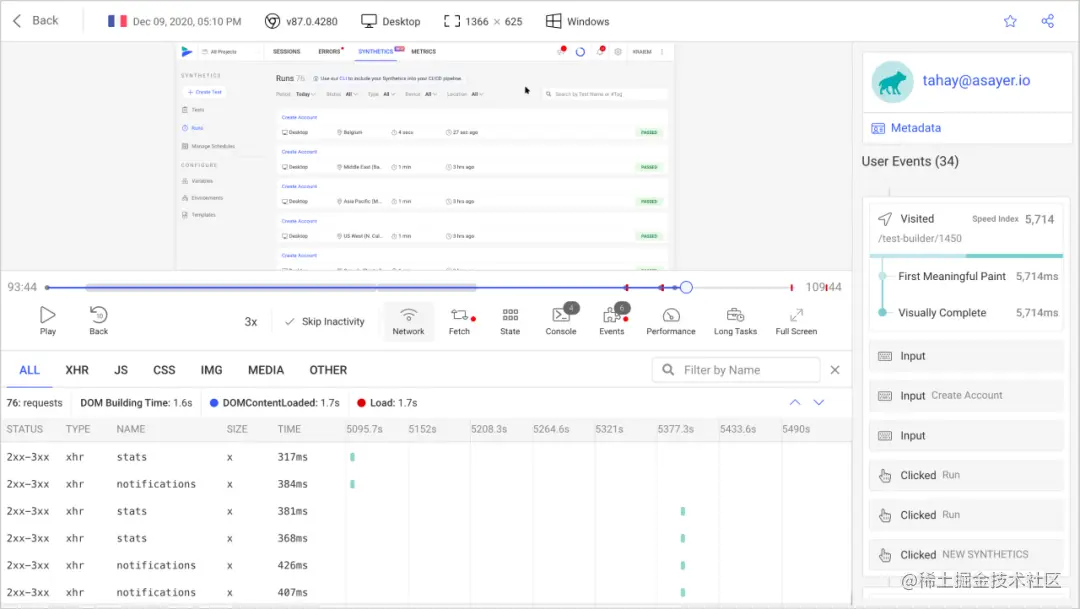Click the Load 1.7s indicator
Viewport: 1080px width, 609px height.
(387, 403)
